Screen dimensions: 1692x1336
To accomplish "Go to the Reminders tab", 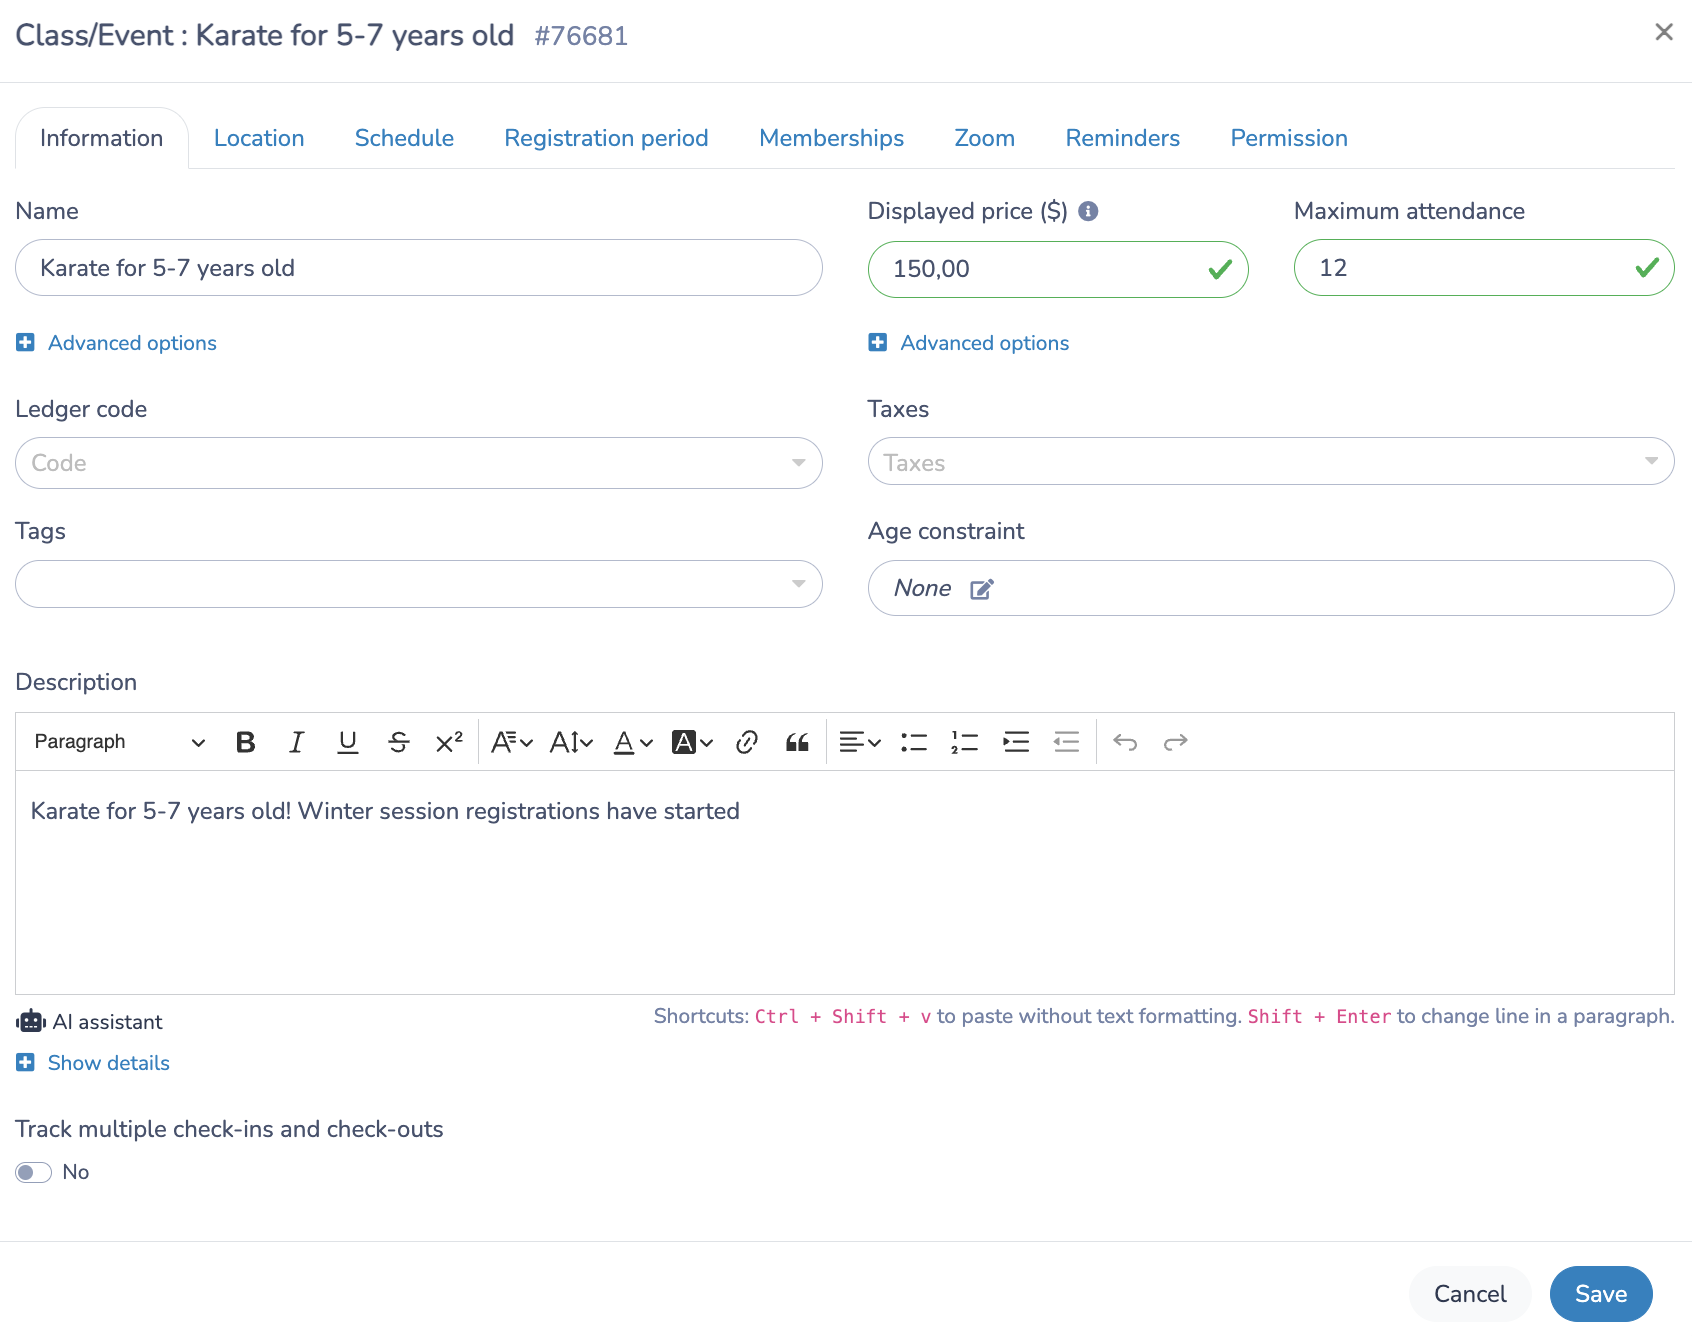I will 1122,138.
